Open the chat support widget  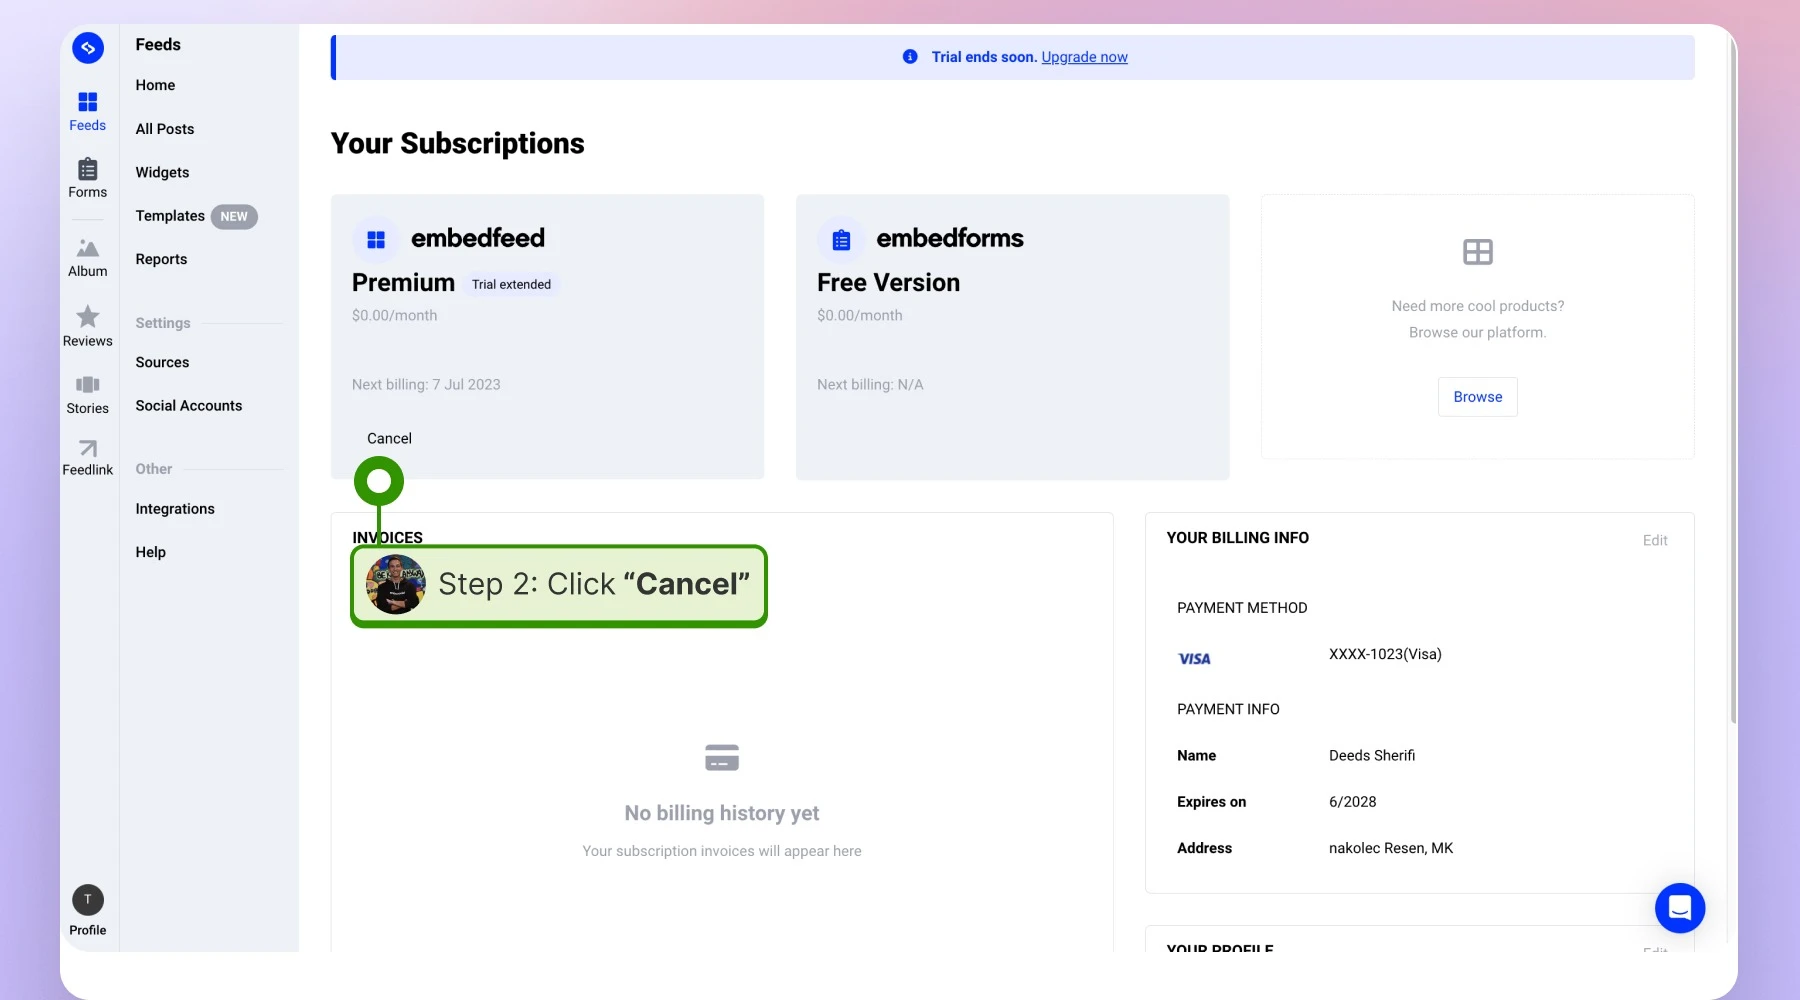1680,908
